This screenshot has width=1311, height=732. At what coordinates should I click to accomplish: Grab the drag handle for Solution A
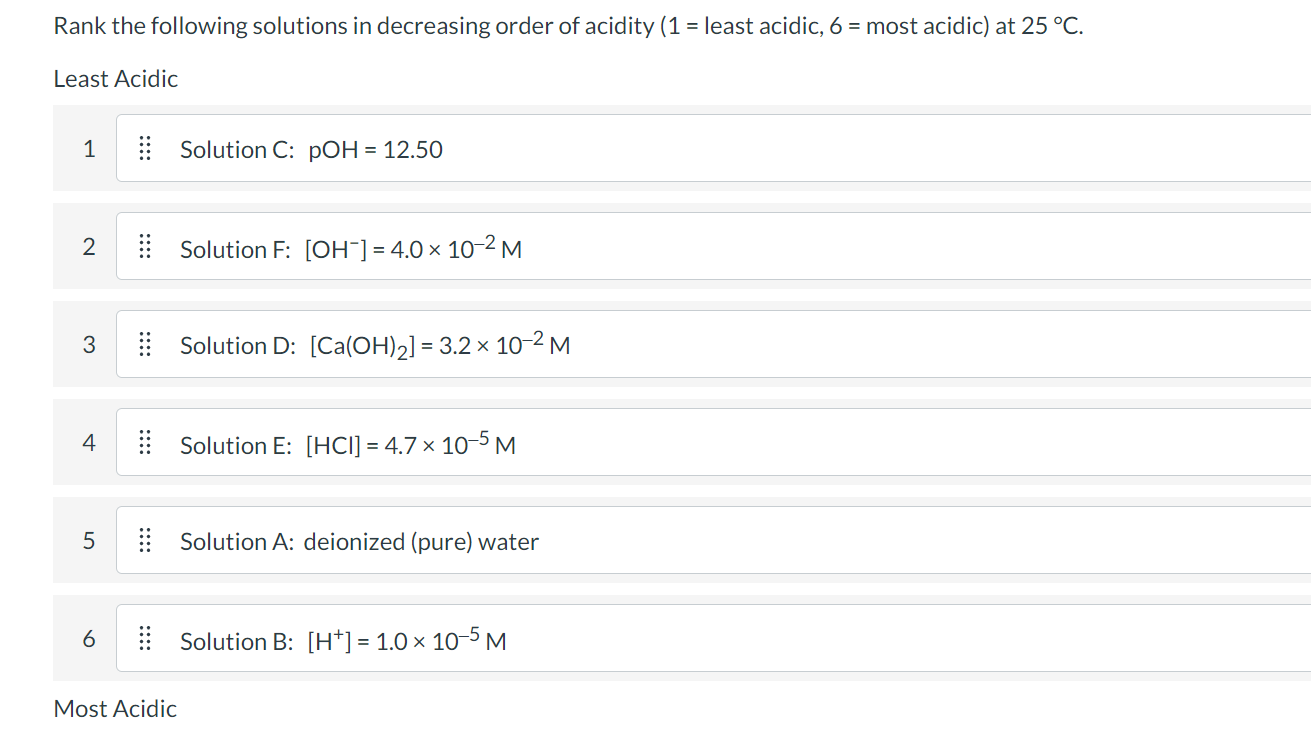[144, 541]
